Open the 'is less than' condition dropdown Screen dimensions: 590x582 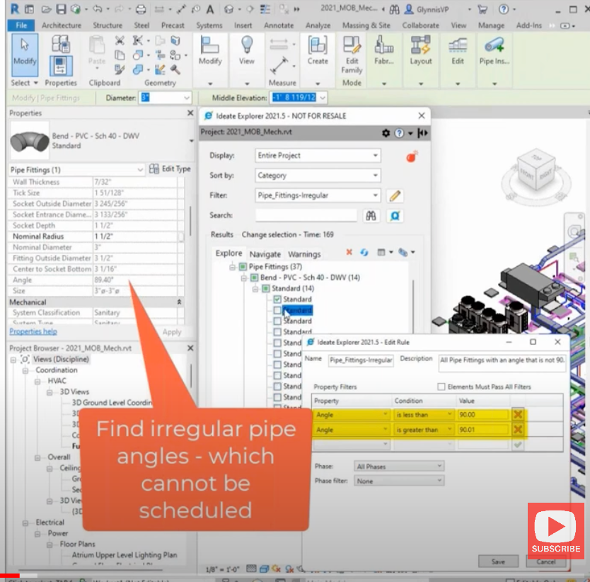423,415
